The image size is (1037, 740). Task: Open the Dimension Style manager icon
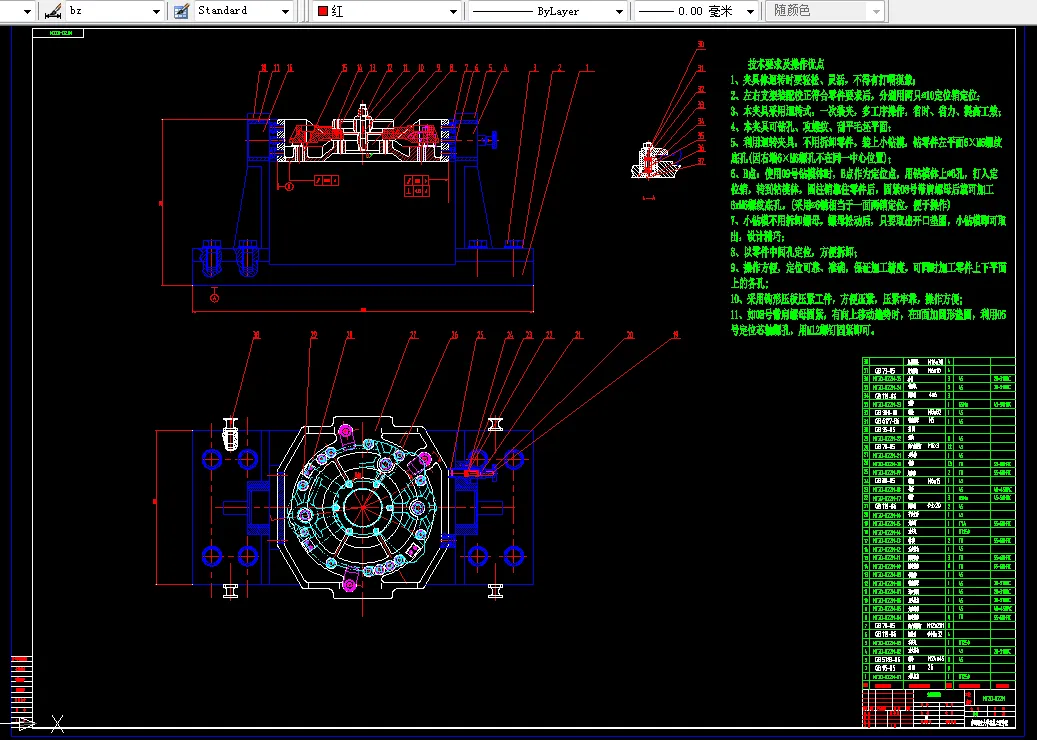(54, 11)
